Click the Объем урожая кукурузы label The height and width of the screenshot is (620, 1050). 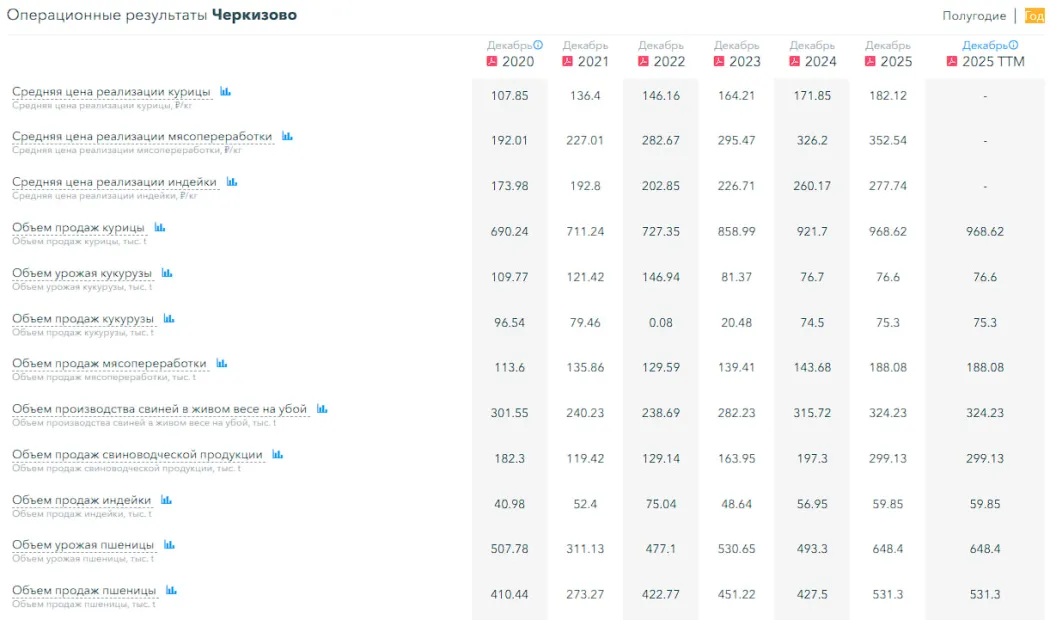pyautogui.click(x=82, y=273)
